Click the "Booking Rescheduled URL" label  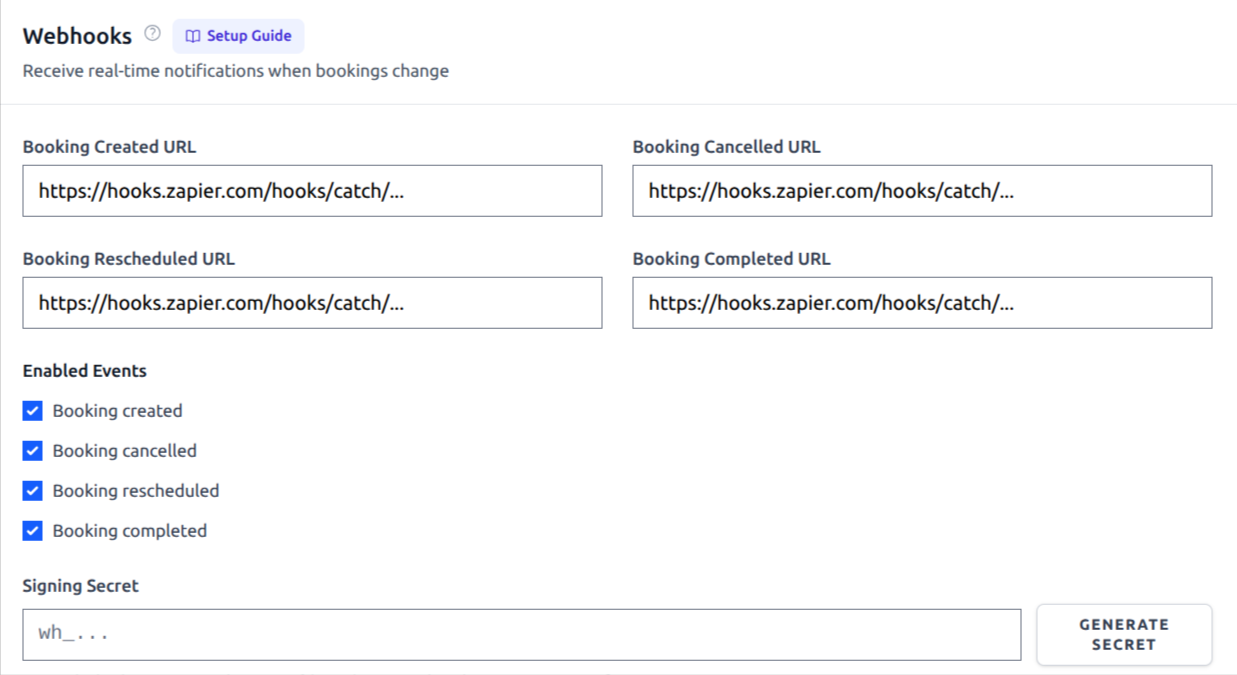point(129,259)
